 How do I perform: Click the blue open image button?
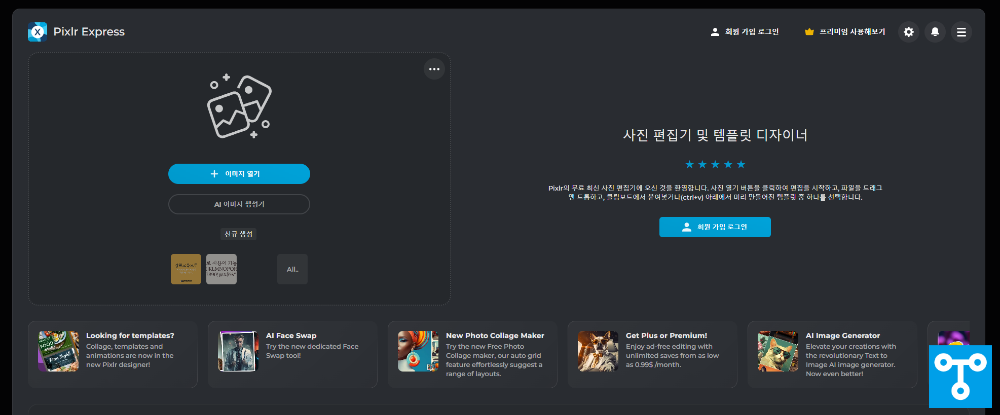[x=239, y=174]
